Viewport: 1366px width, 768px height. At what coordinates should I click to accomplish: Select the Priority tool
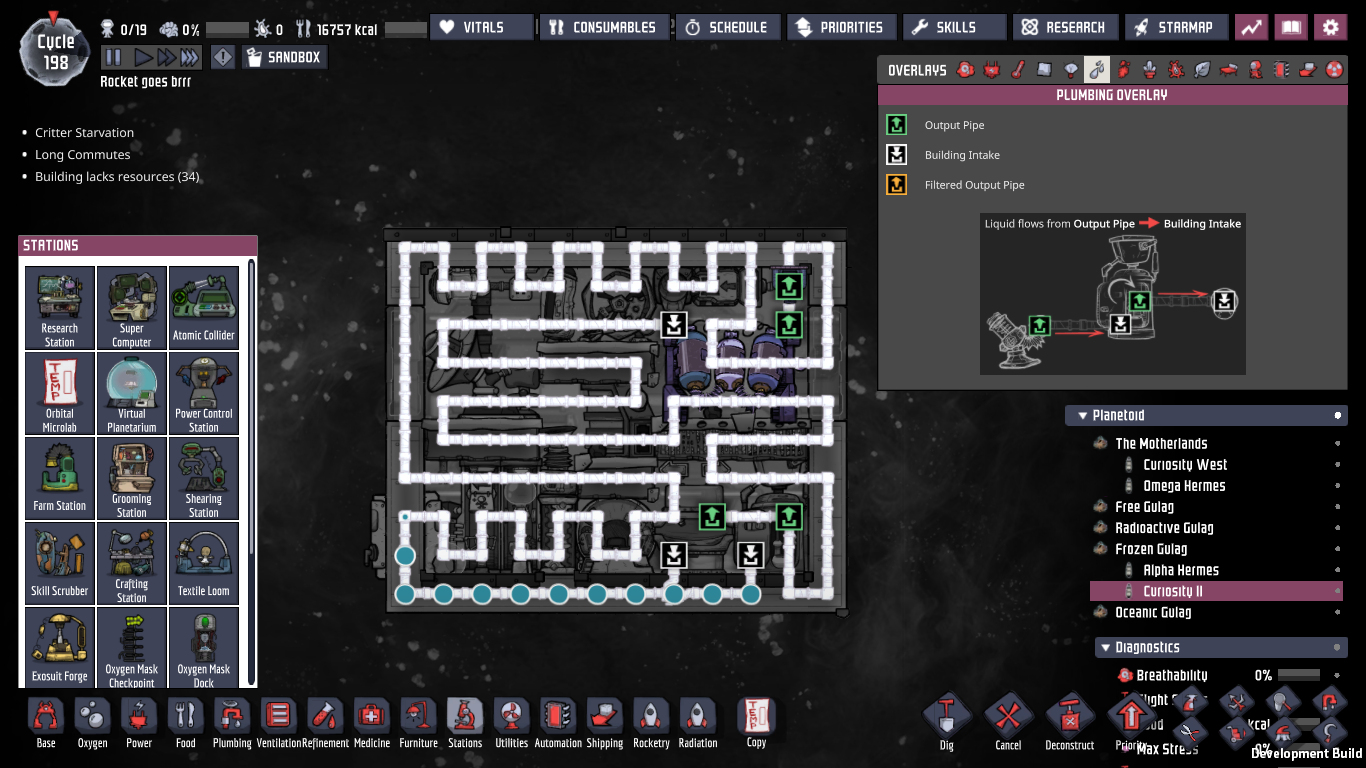tap(1130, 718)
